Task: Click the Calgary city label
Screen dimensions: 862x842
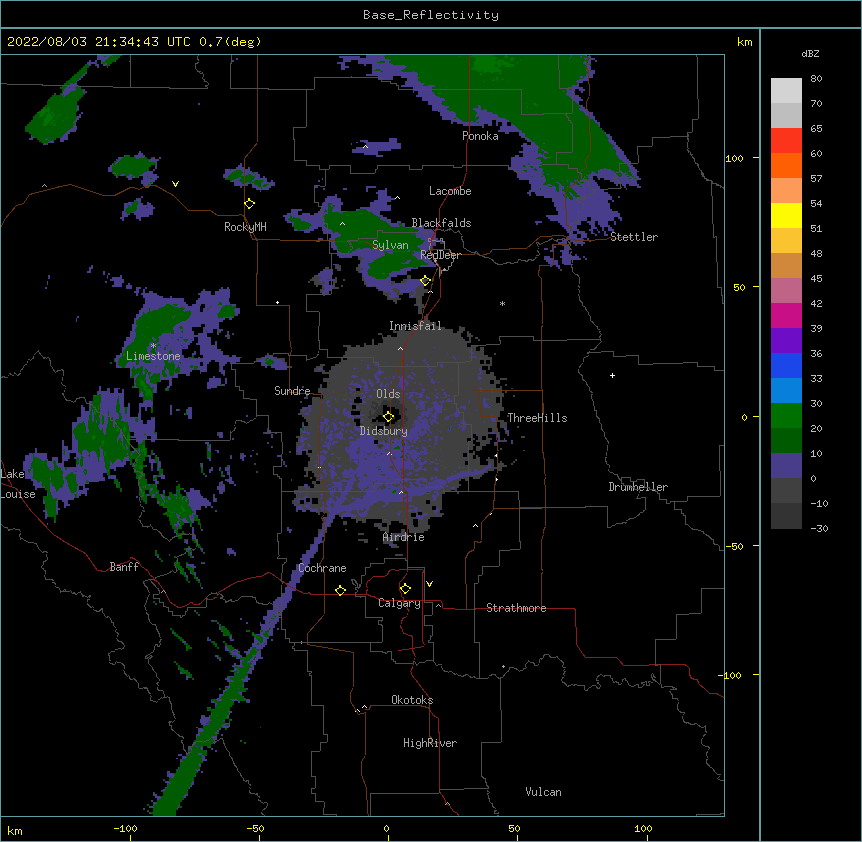Action: click(x=399, y=603)
